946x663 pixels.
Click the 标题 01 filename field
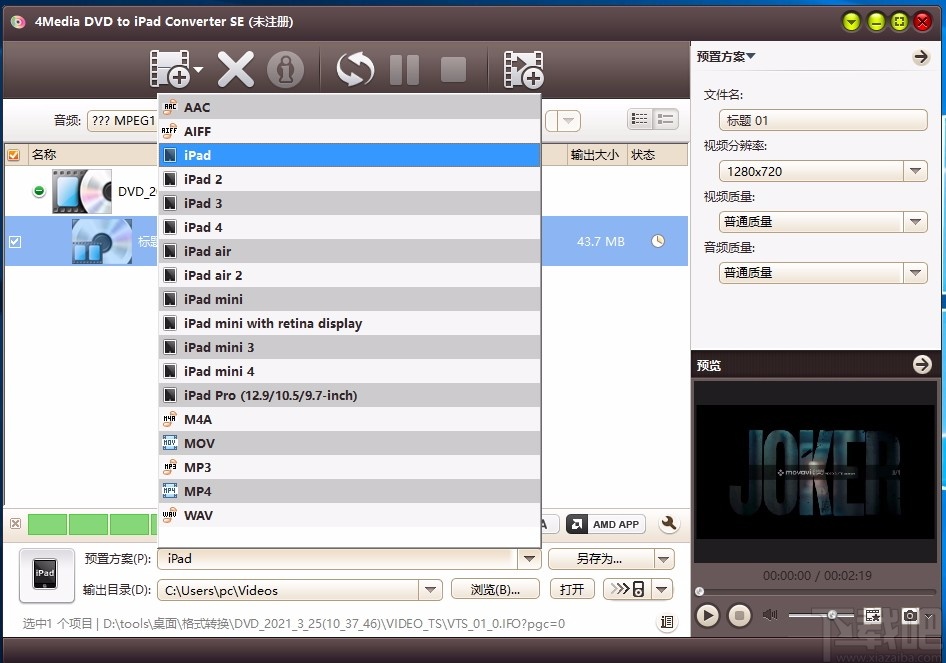pyautogui.click(x=822, y=120)
